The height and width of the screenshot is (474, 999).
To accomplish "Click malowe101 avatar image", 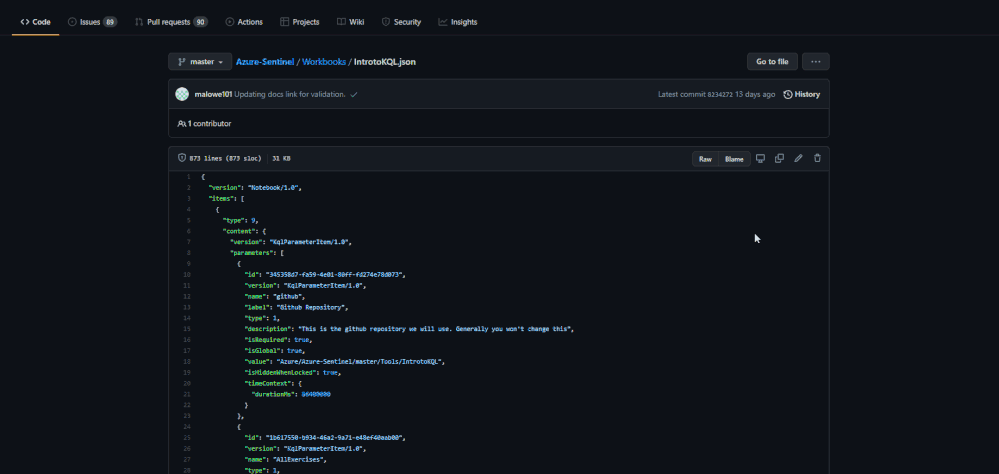I will point(182,94).
